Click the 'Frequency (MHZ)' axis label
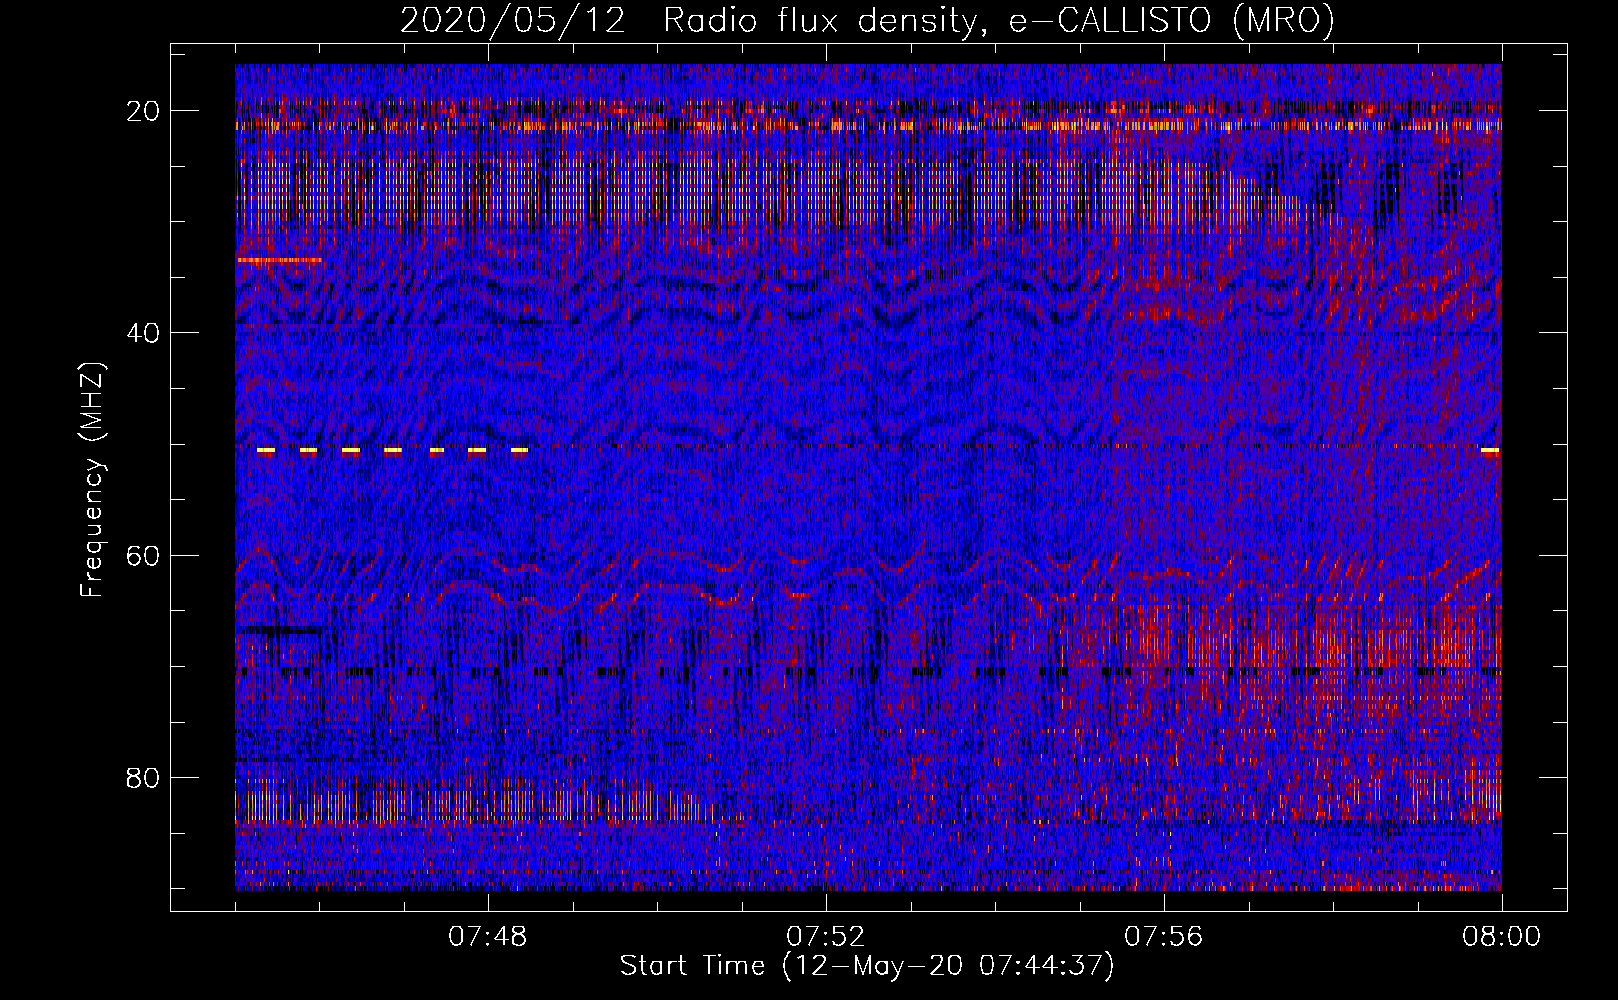Screen dimensions: 1618x1000 [x=92, y=480]
